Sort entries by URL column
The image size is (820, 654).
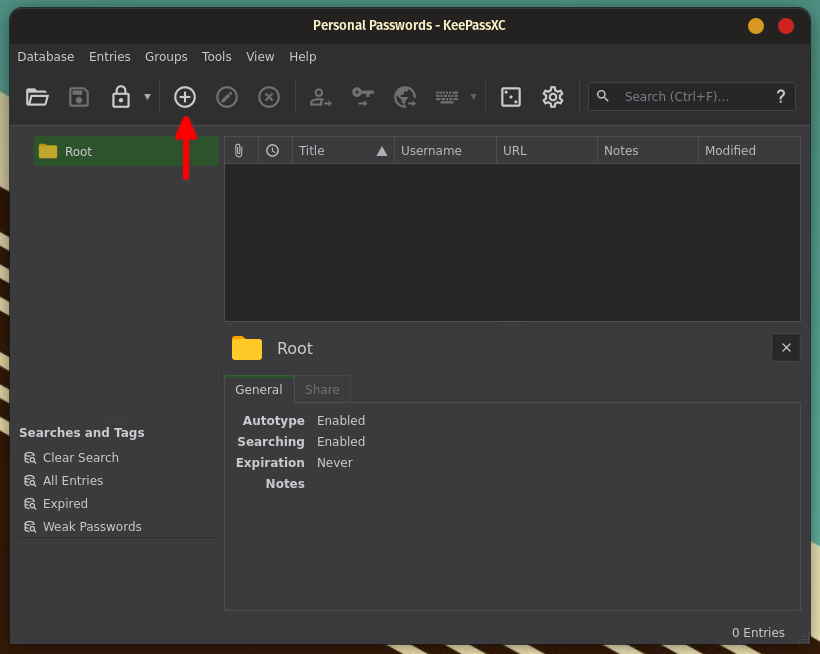coord(546,151)
